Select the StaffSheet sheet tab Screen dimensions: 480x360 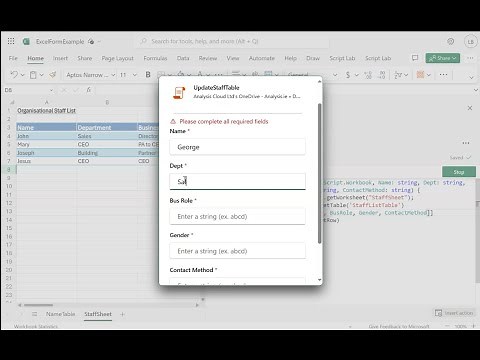click(x=98, y=314)
